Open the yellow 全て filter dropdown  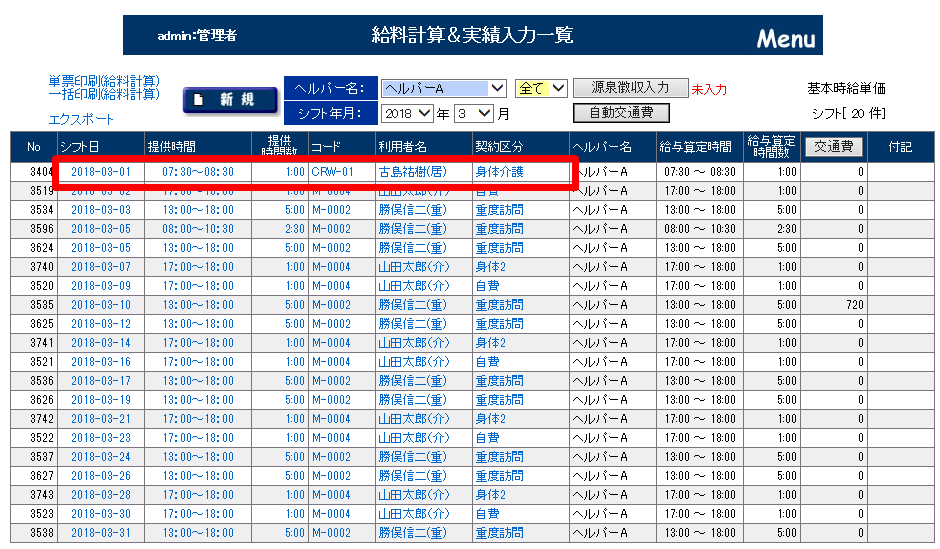pos(541,89)
